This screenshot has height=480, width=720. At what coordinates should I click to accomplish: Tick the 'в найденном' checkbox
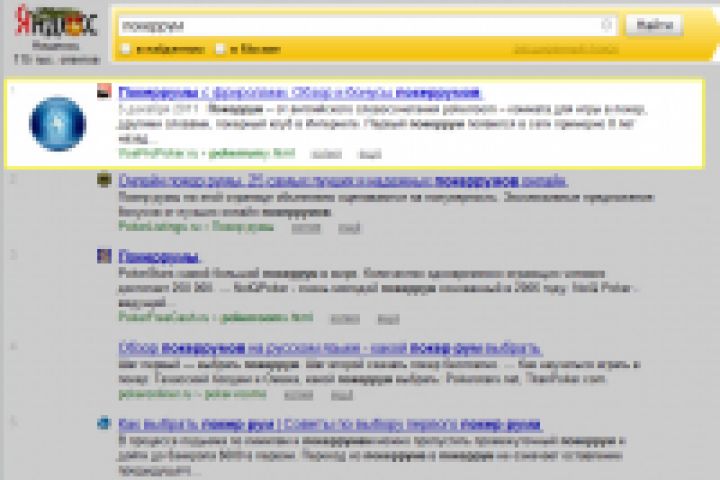point(125,49)
